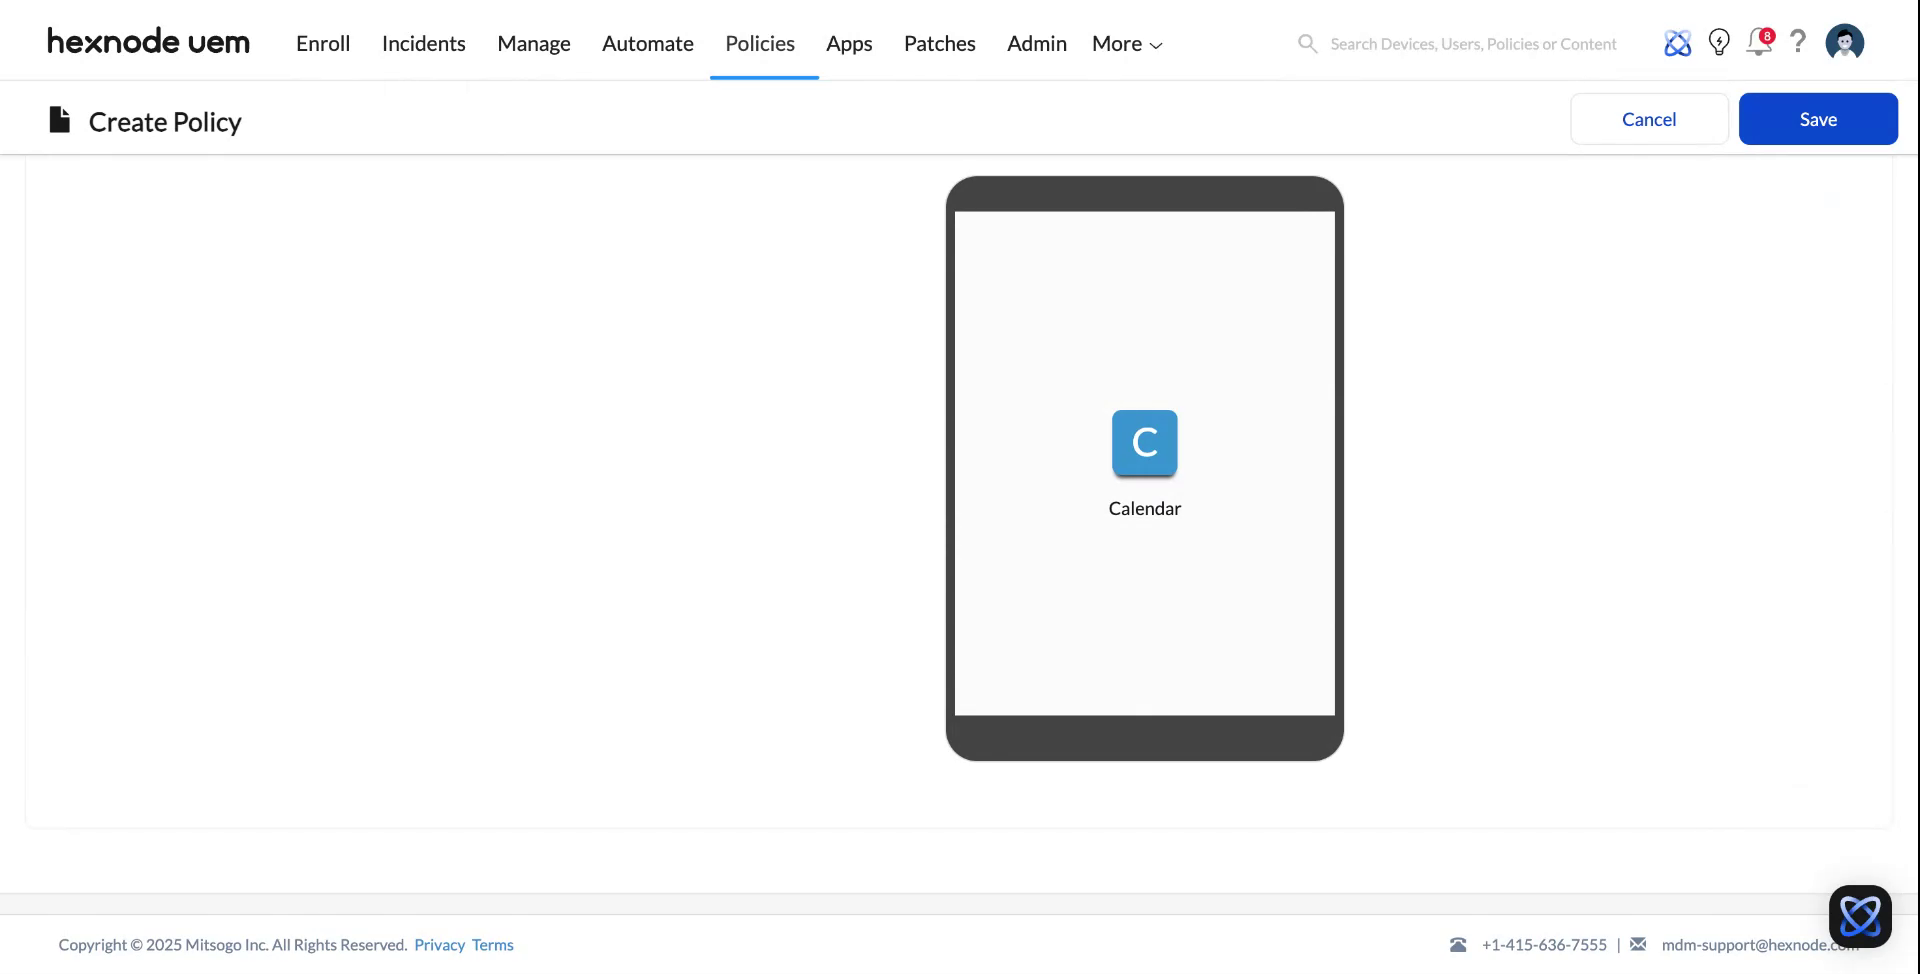Click the Create Policy document icon
1920x974 pixels.
[59, 119]
